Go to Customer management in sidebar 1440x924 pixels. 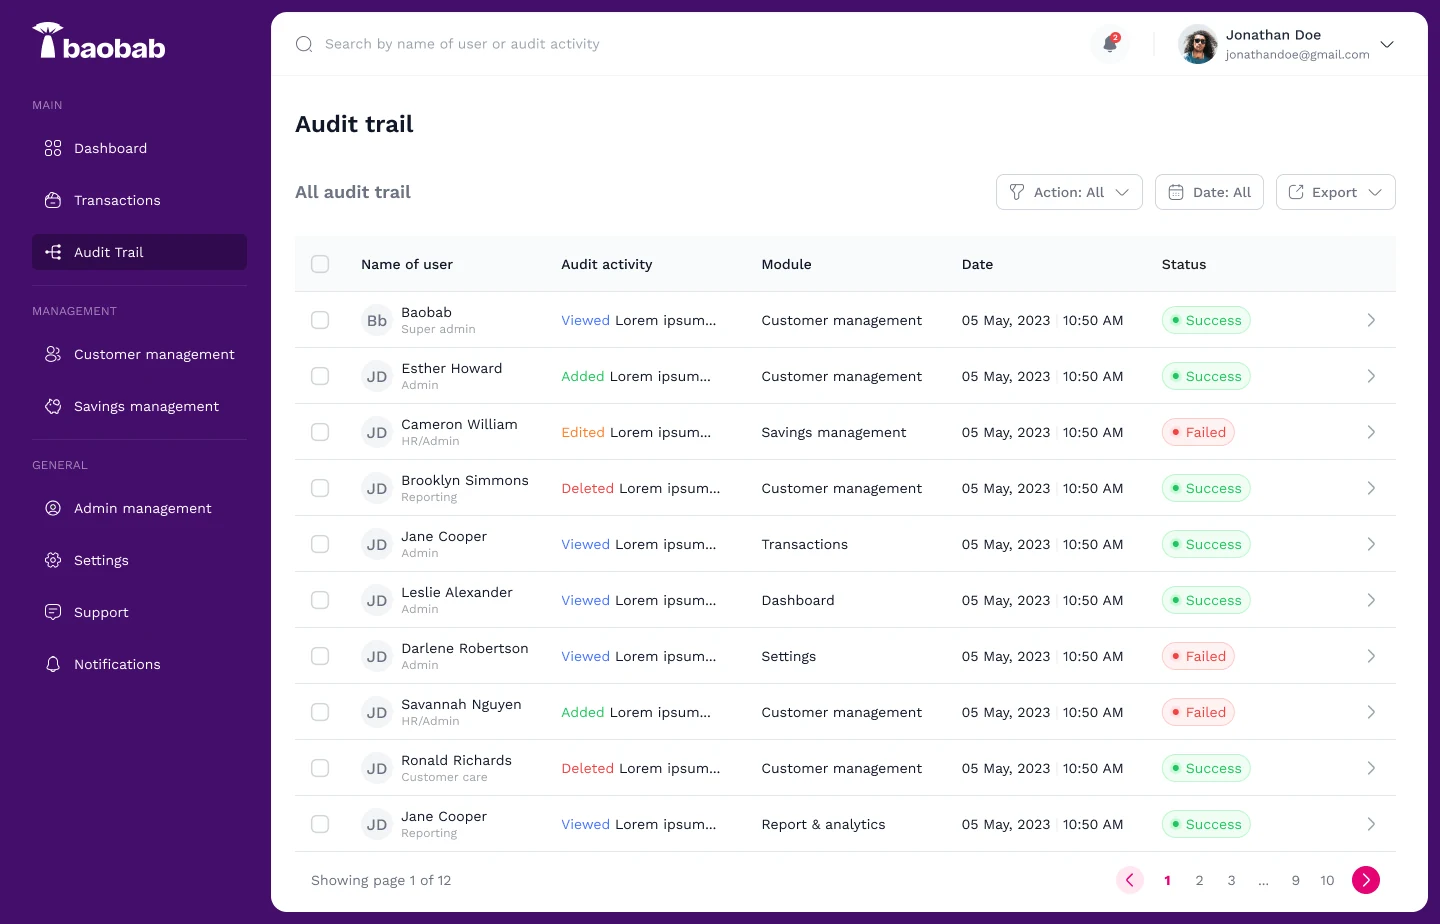pyautogui.click(x=139, y=354)
